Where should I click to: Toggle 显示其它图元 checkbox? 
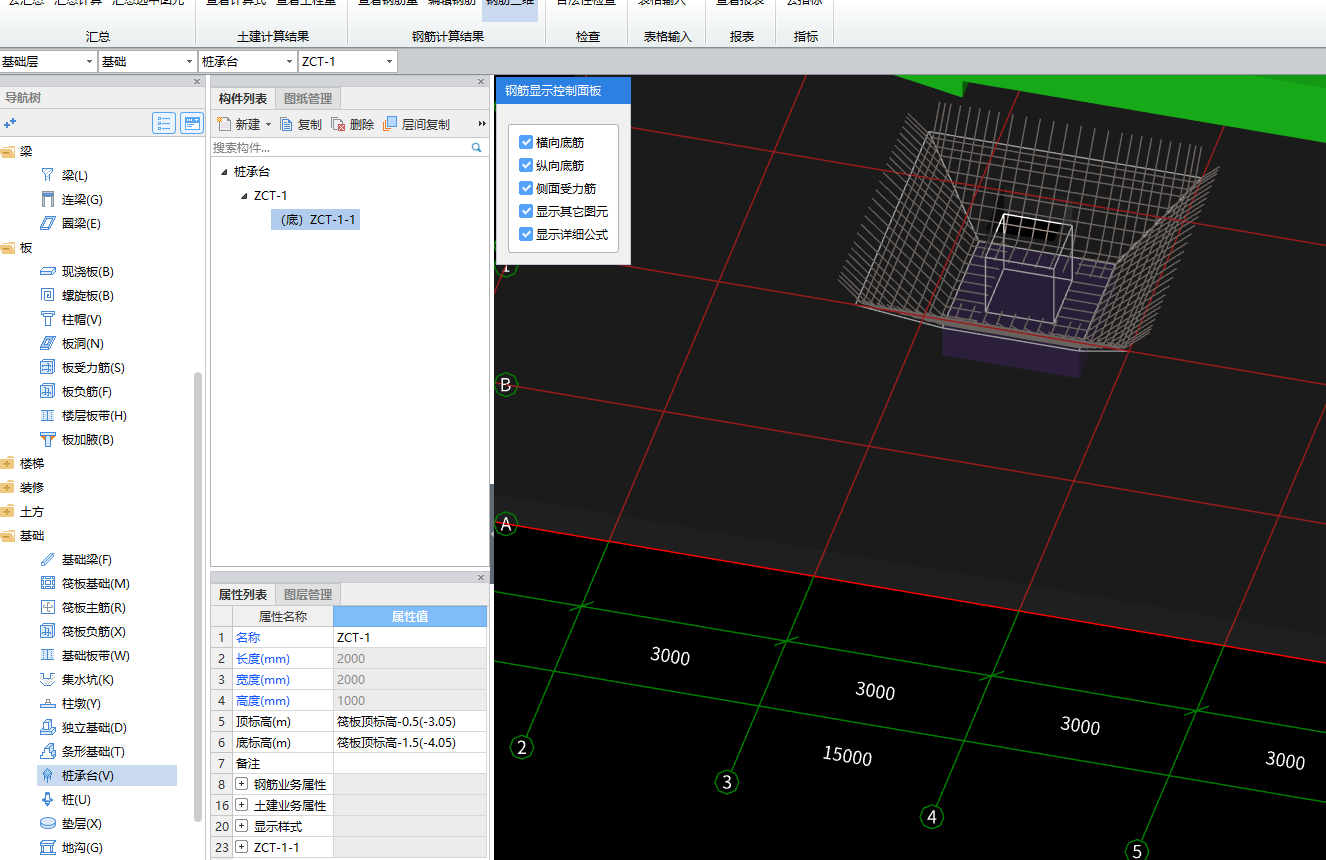point(526,211)
